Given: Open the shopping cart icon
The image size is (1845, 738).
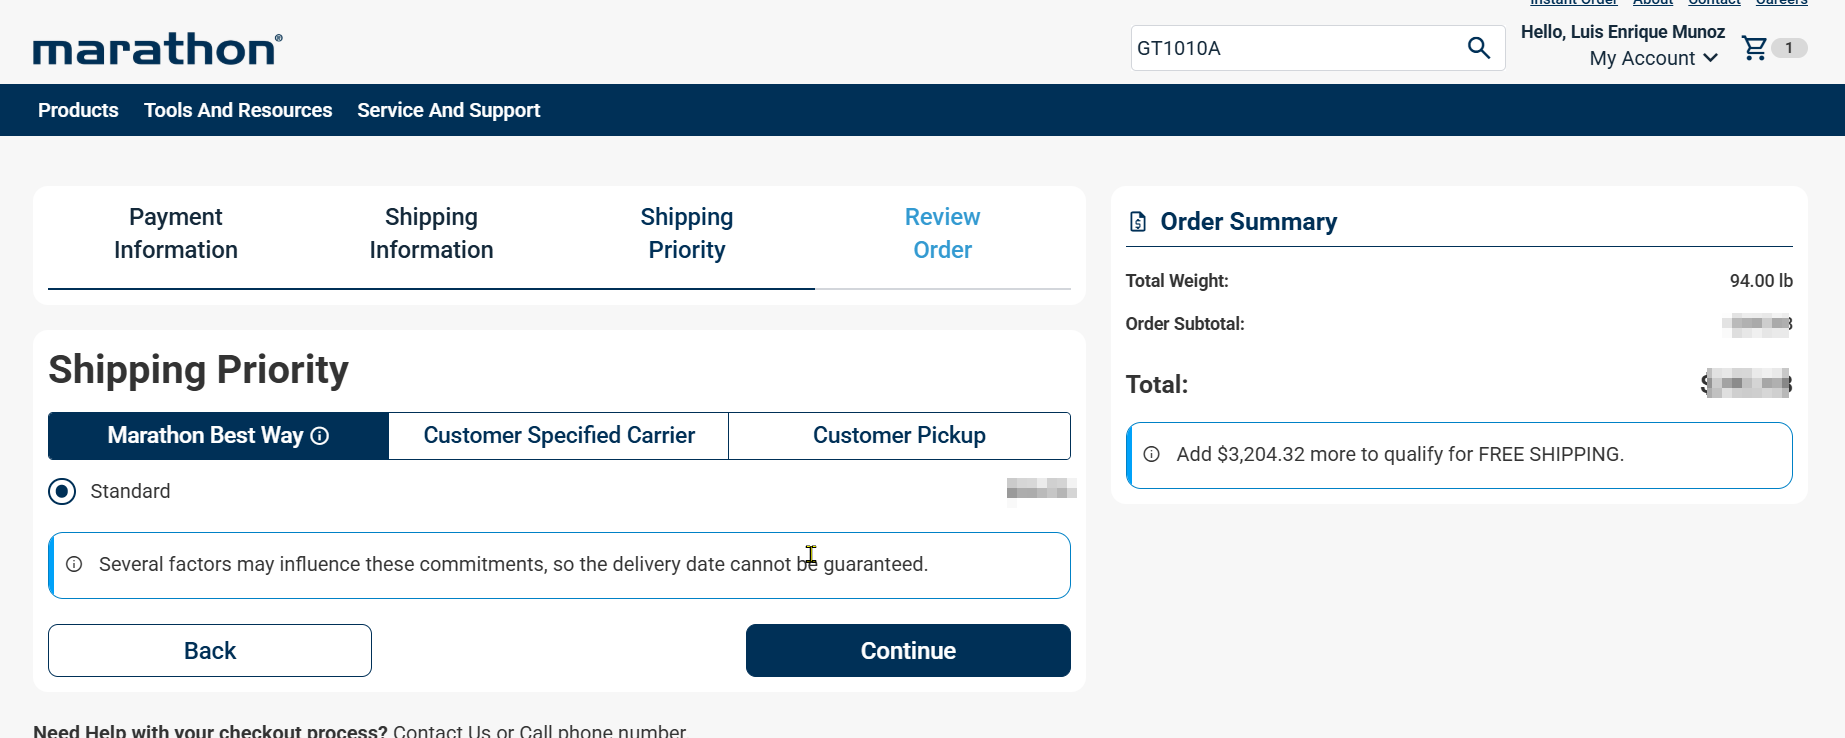Looking at the screenshot, I should [x=1754, y=48].
